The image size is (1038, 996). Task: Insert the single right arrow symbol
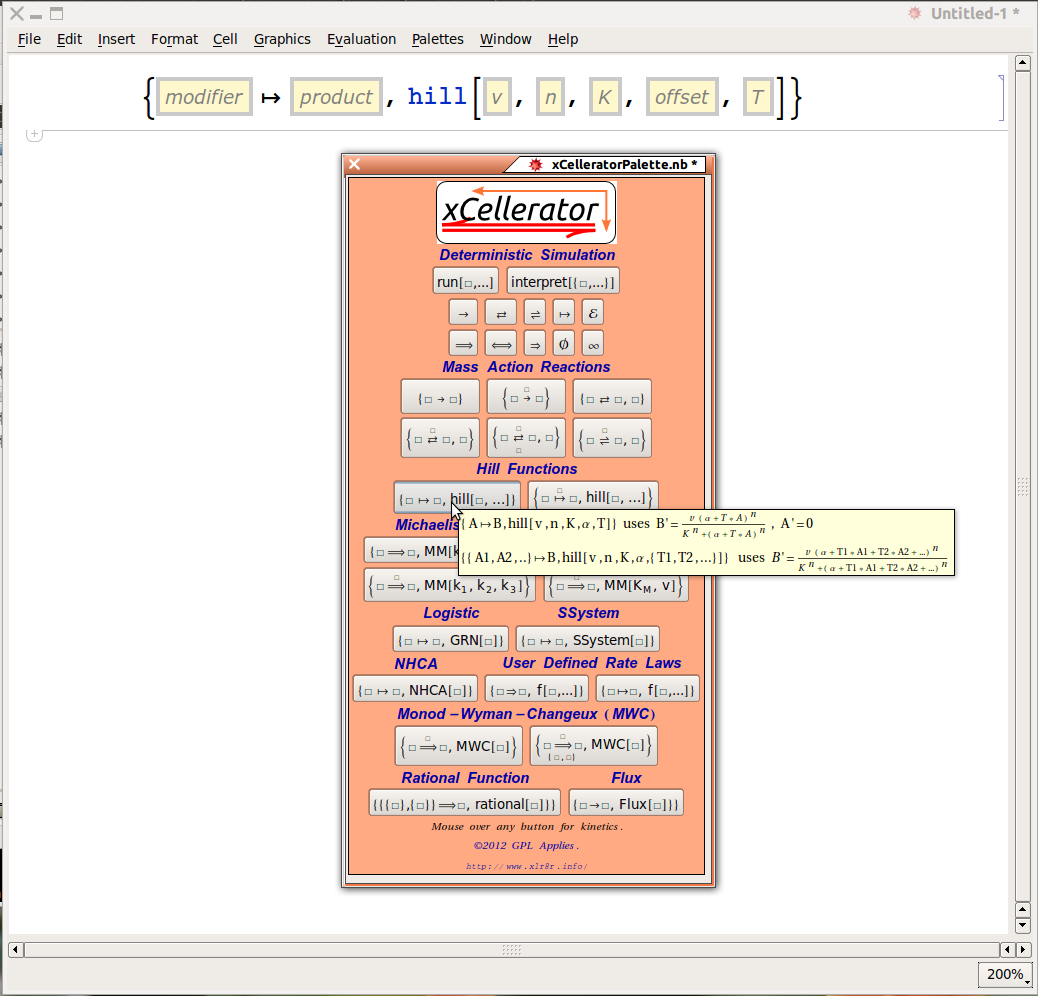pyautogui.click(x=463, y=313)
